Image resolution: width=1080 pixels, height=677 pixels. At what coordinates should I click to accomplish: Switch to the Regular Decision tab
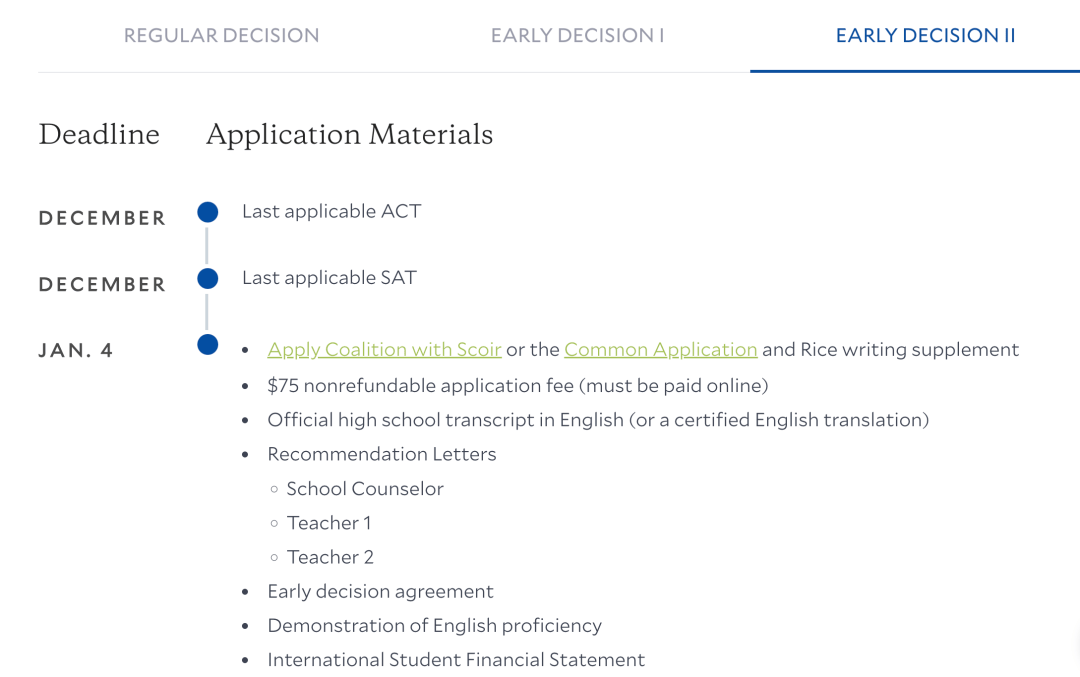(221, 36)
